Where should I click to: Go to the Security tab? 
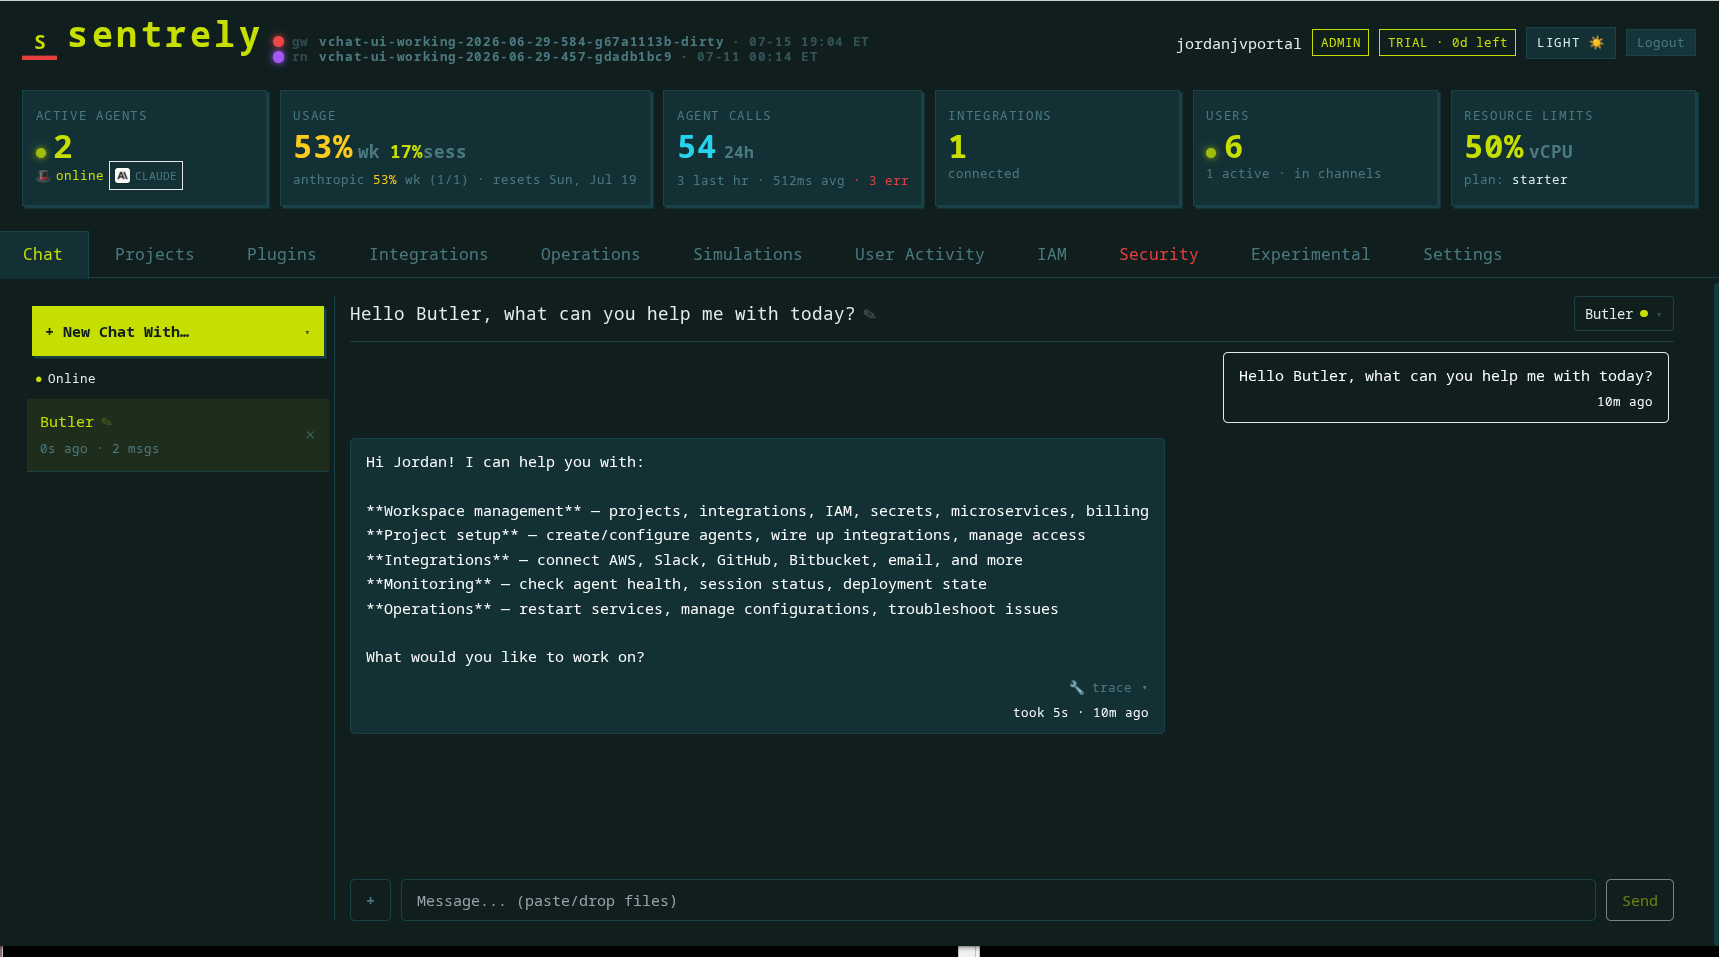tap(1158, 254)
